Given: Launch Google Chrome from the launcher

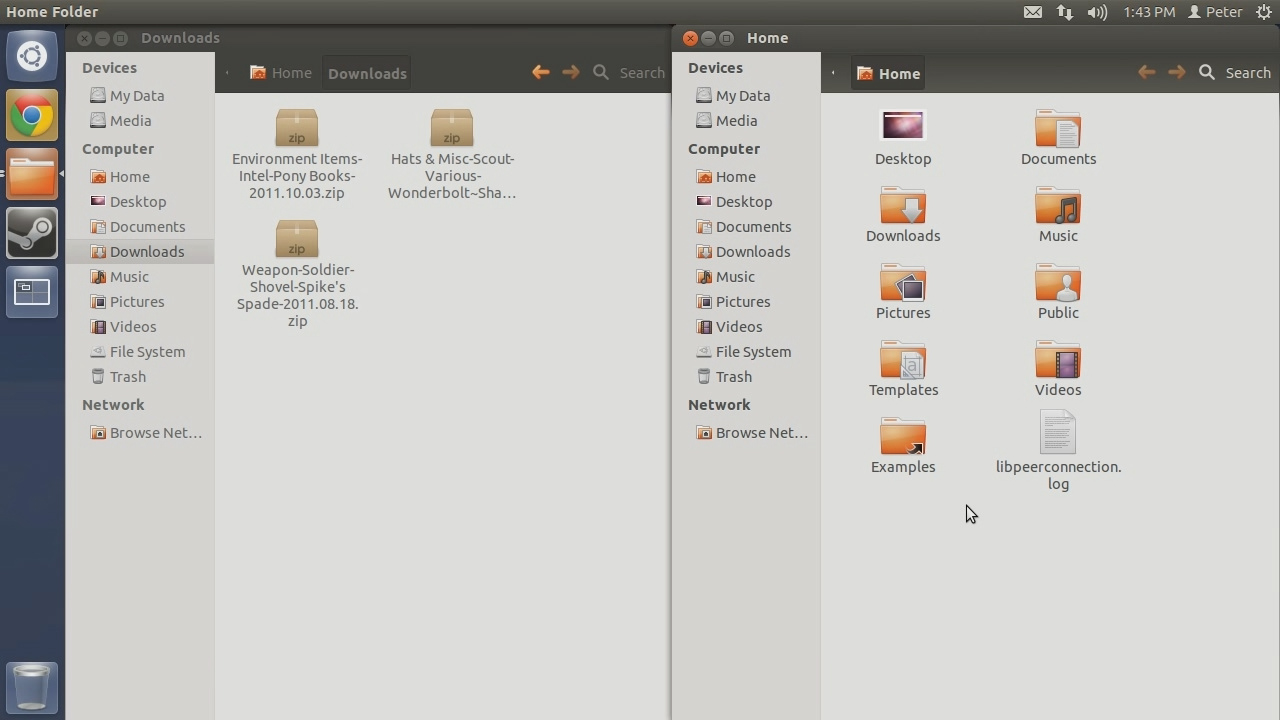Looking at the screenshot, I should pyautogui.click(x=32, y=116).
